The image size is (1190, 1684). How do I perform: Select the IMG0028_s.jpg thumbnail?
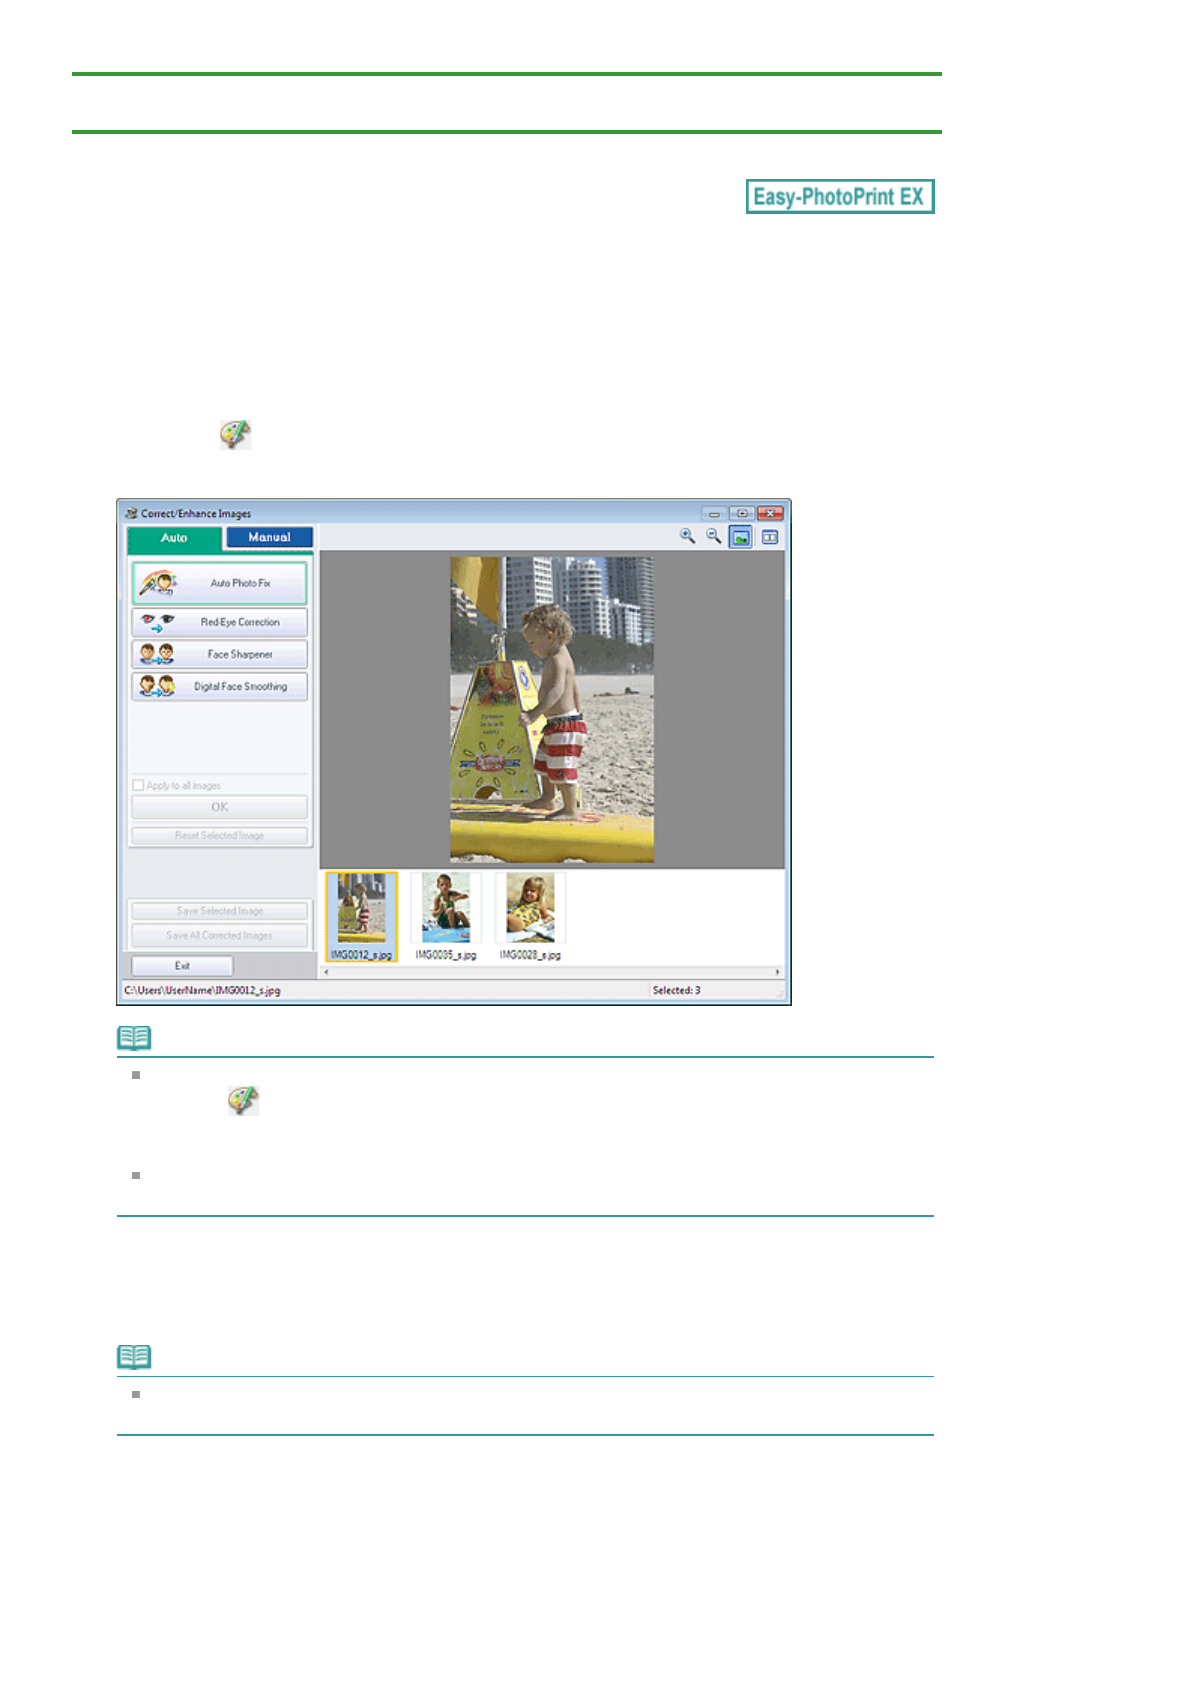coord(530,909)
